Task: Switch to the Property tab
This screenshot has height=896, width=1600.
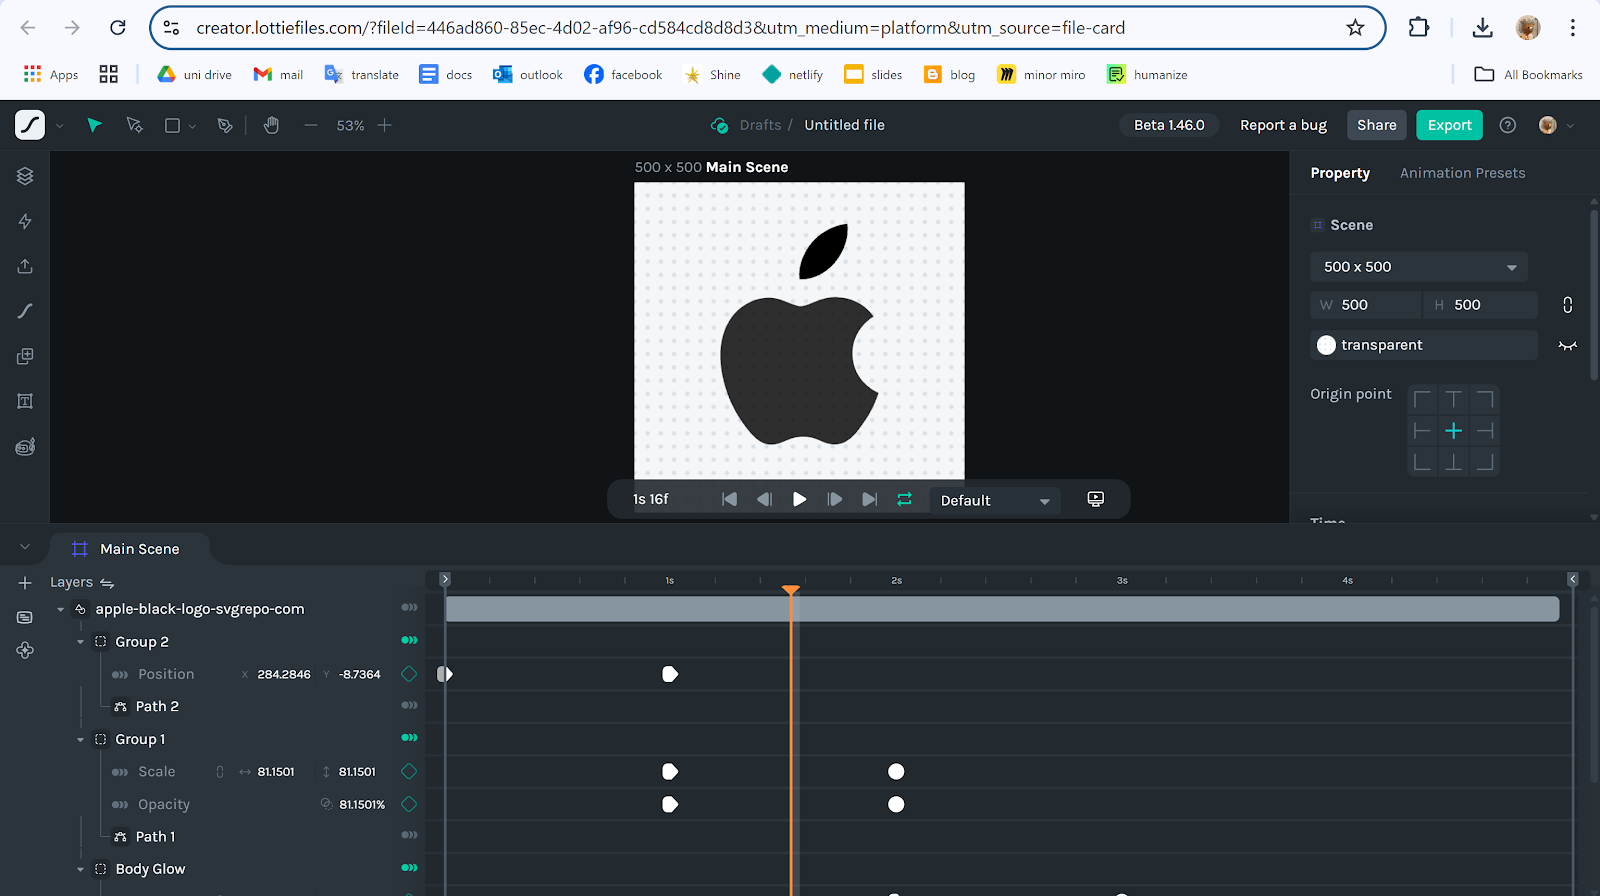Action: pos(1340,173)
